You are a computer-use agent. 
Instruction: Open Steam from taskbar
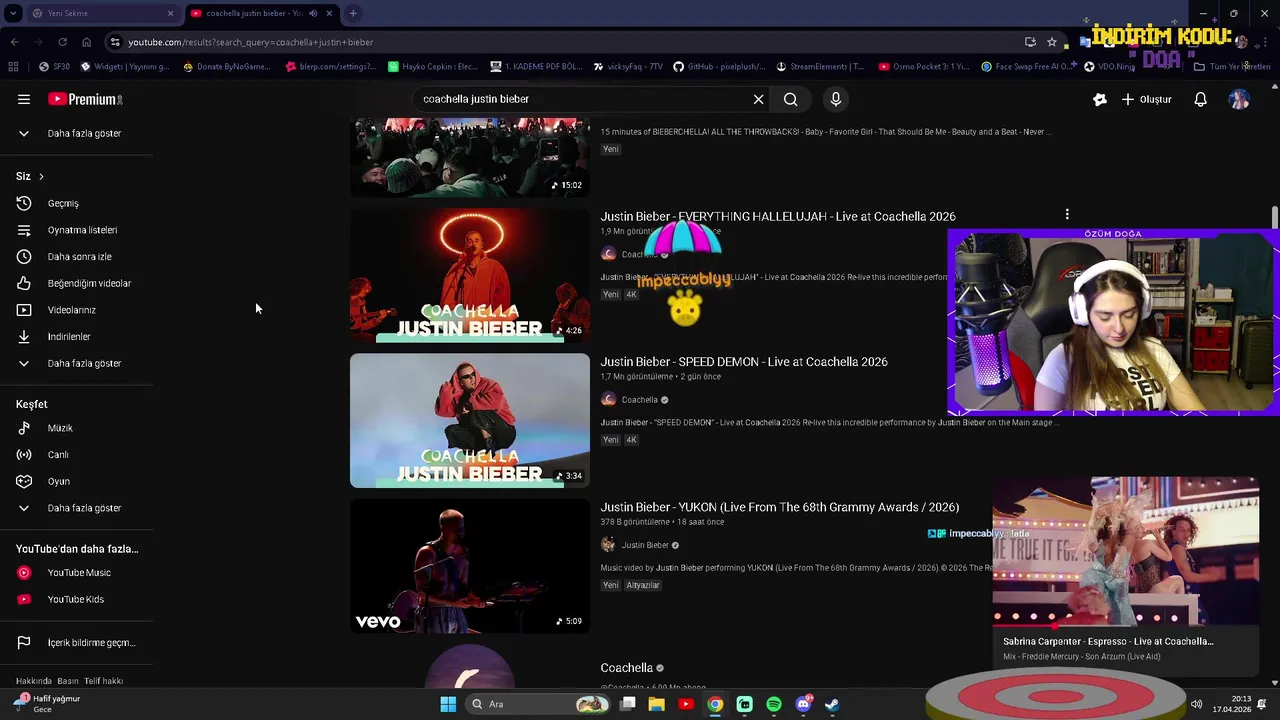coord(832,704)
